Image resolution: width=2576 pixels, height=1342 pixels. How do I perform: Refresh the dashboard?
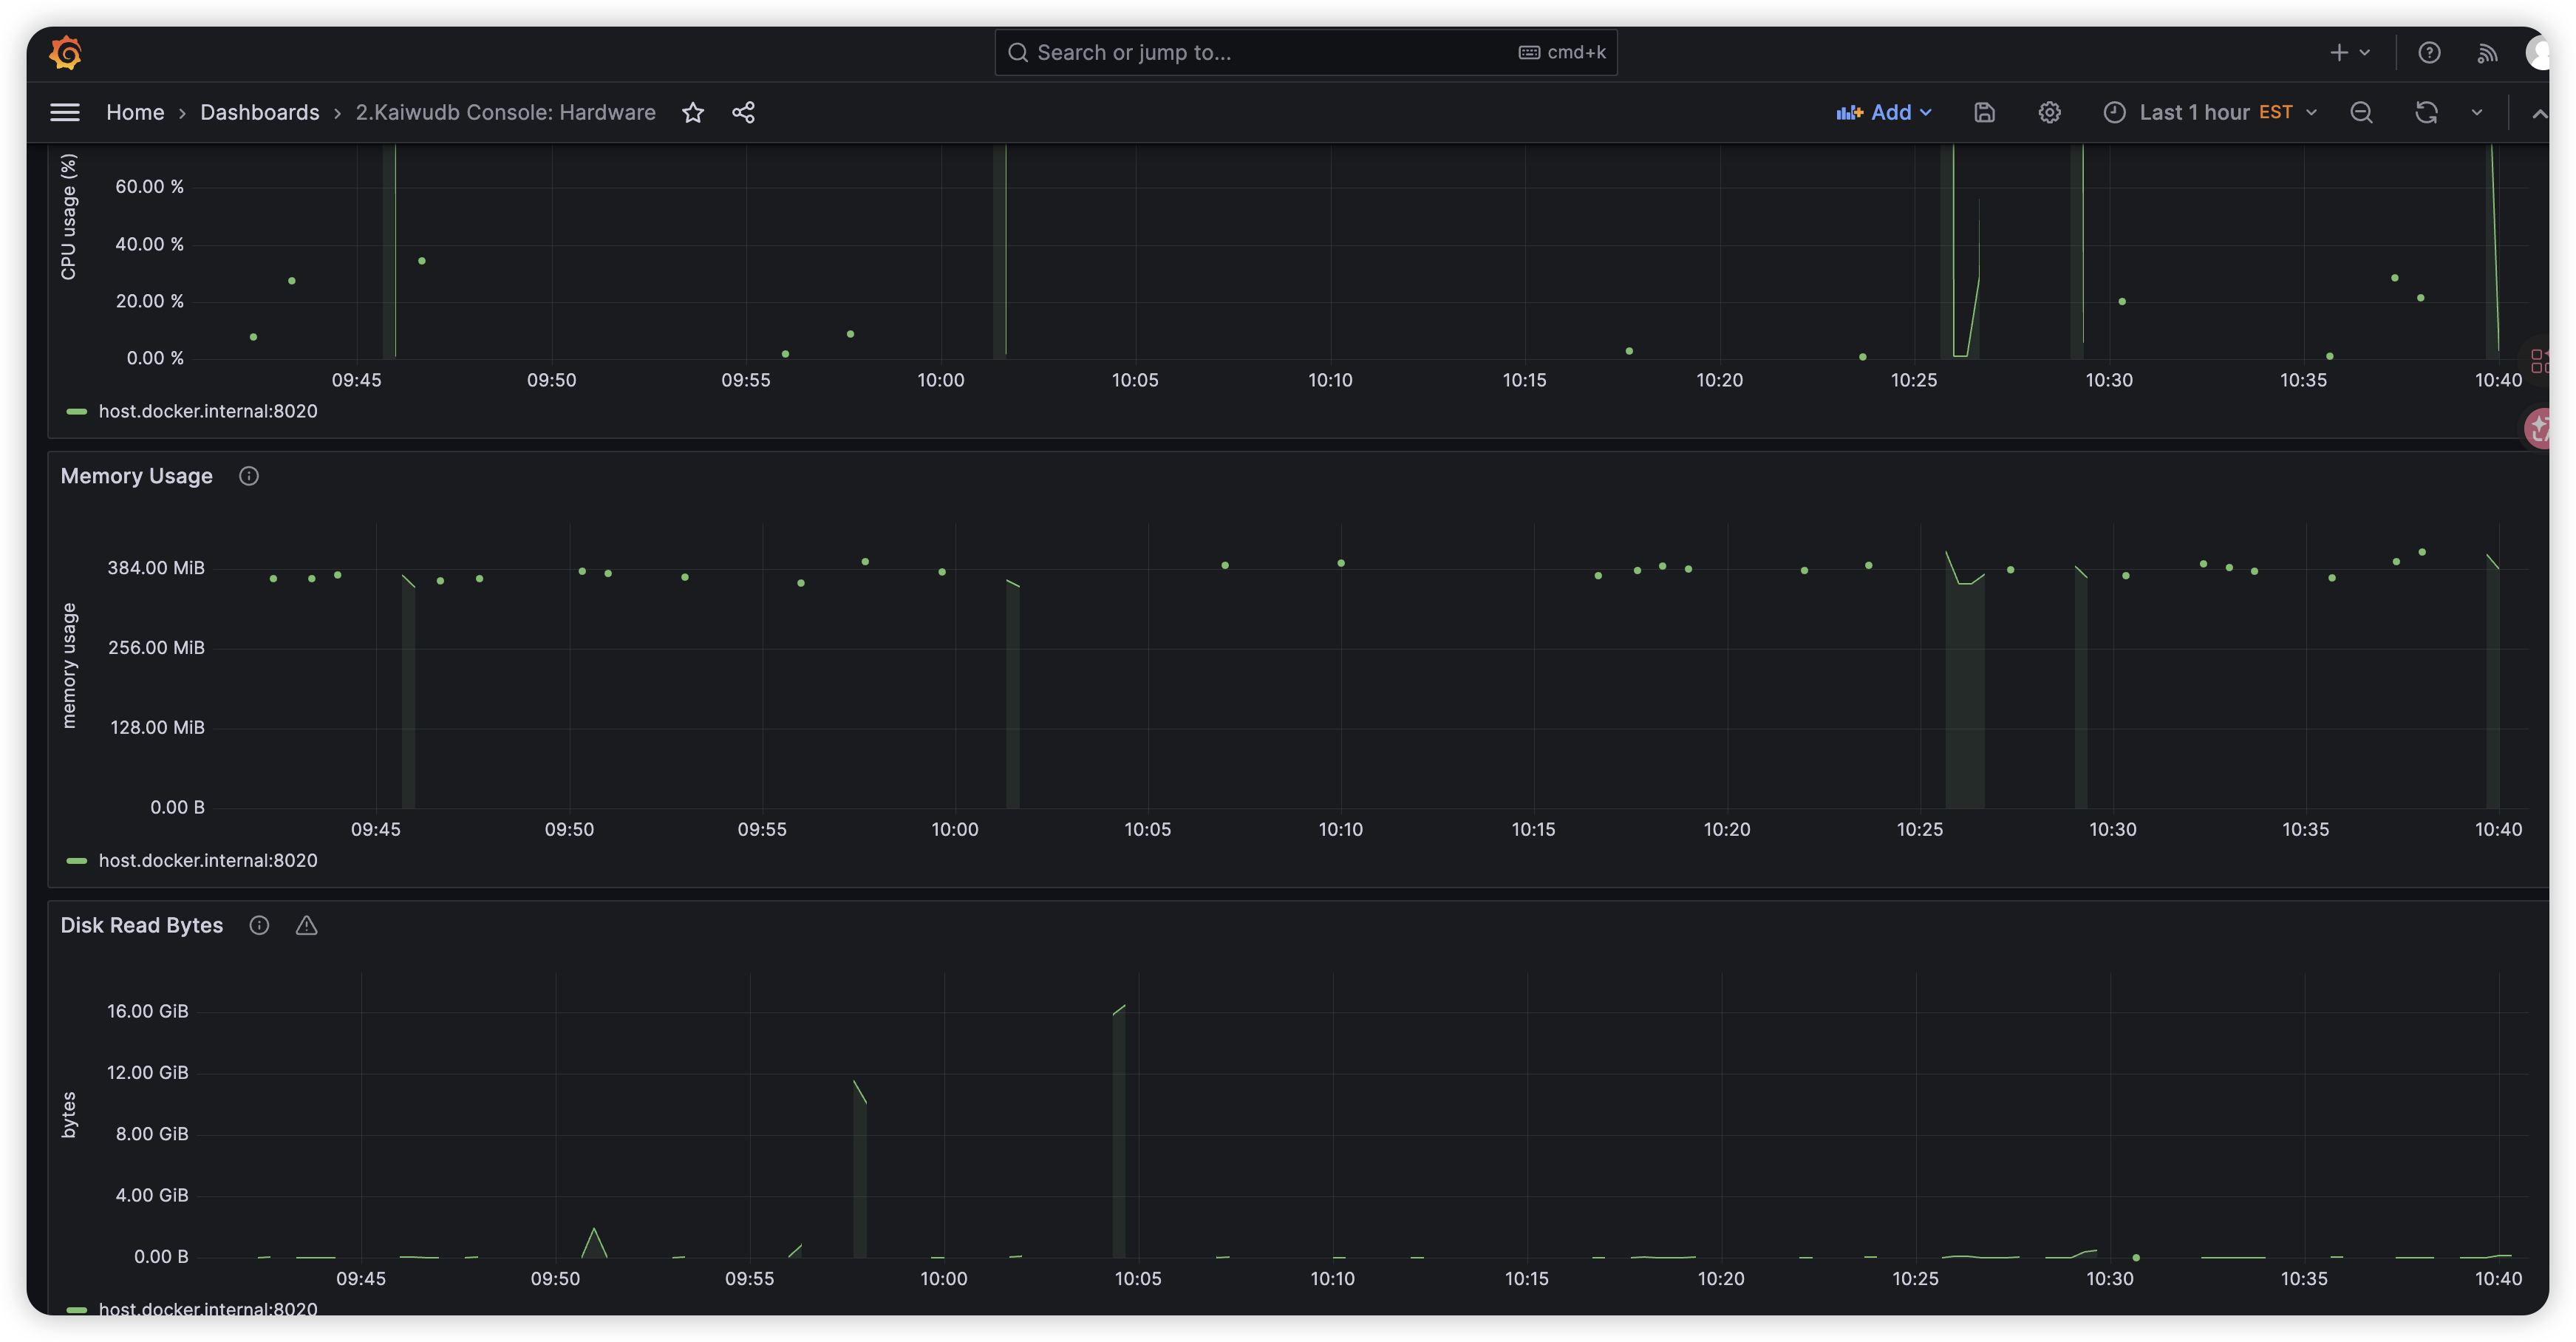click(x=2426, y=112)
